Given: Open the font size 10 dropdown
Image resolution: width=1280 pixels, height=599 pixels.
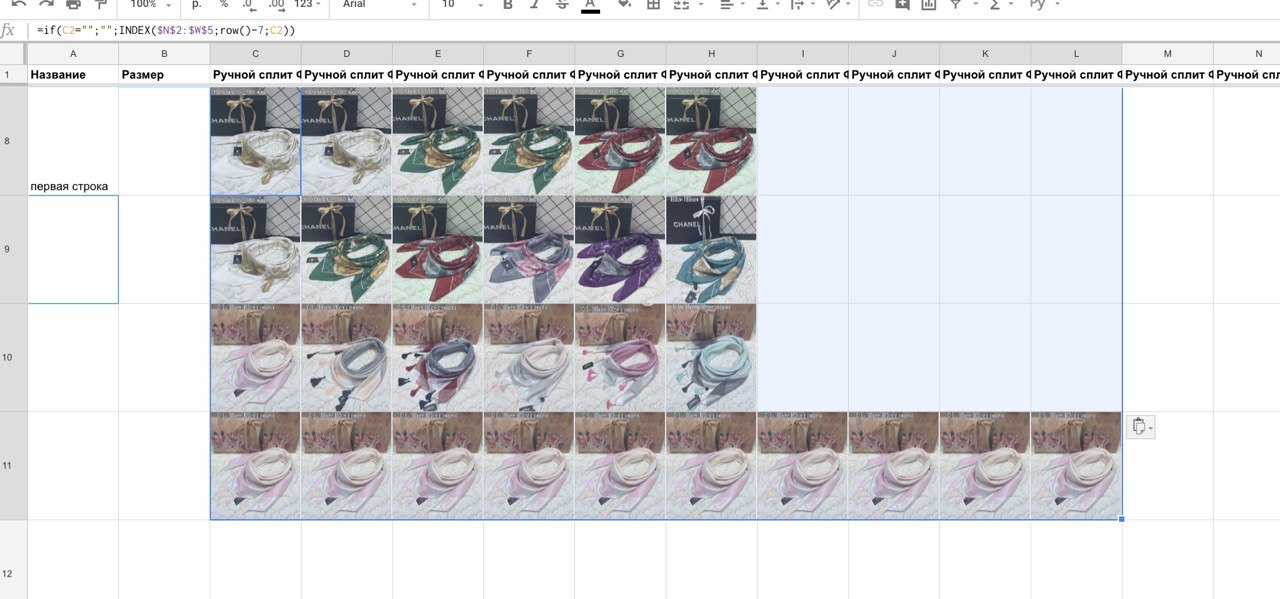Looking at the screenshot, I should [463, 5].
